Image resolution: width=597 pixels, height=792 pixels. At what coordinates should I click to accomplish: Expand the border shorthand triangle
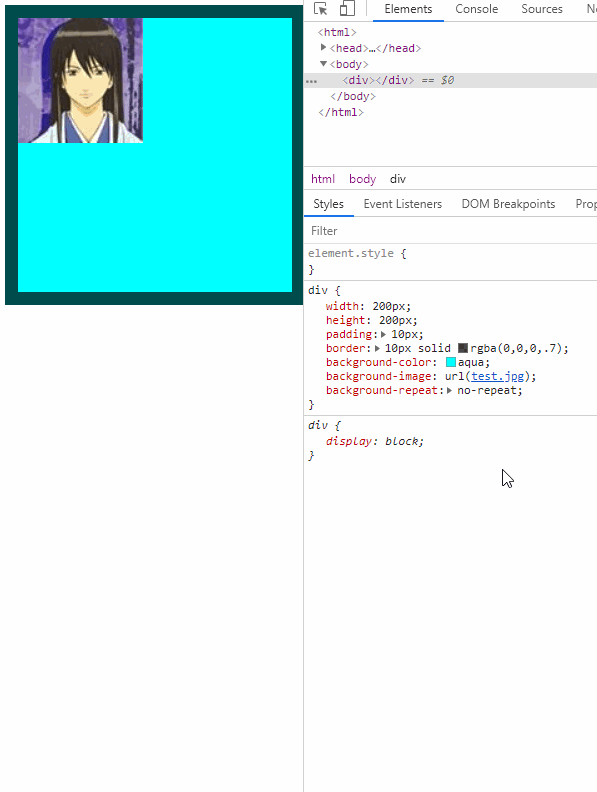point(377,349)
